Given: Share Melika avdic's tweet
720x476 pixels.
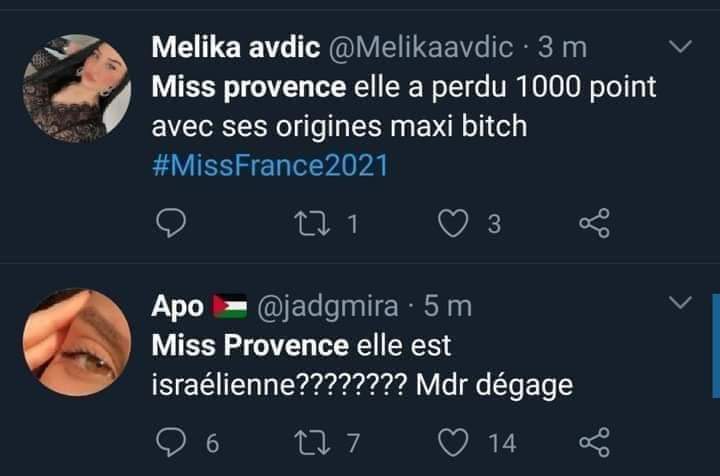Looking at the screenshot, I should coord(594,226).
